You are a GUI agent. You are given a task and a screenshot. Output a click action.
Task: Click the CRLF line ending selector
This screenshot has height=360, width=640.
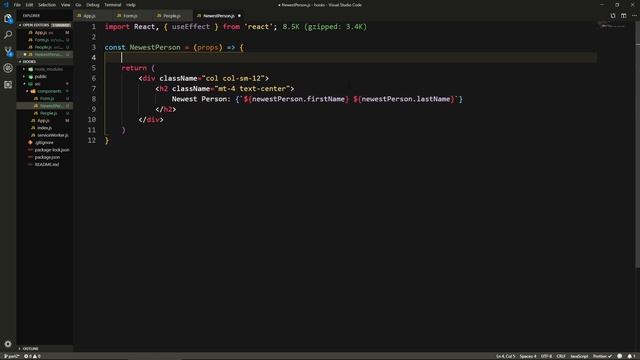[x=561, y=356]
